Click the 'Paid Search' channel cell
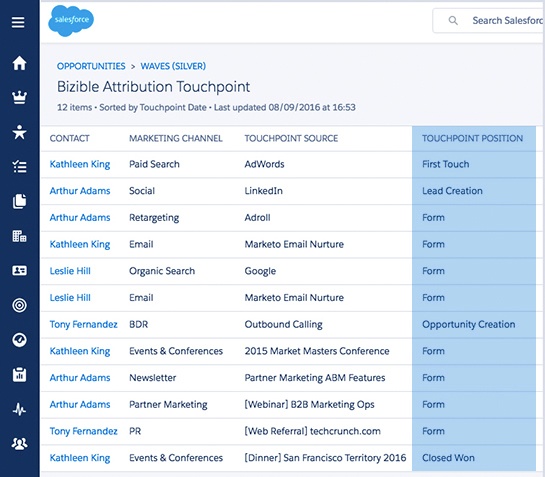This screenshot has width=545, height=477. coord(154,164)
